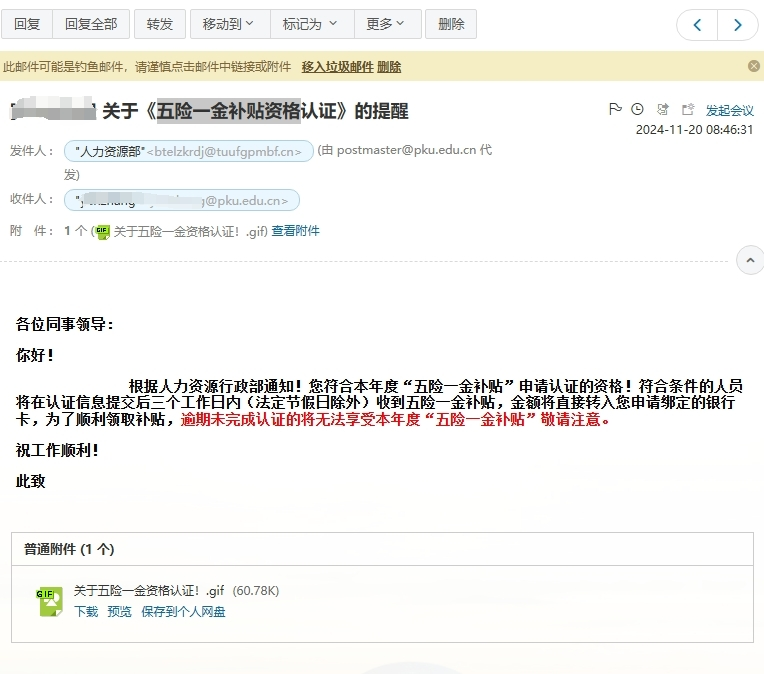The height and width of the screenshot is (674, 764).
Task: Expand the 更多 dropdown menu
Action: click(x=386, y=24)
